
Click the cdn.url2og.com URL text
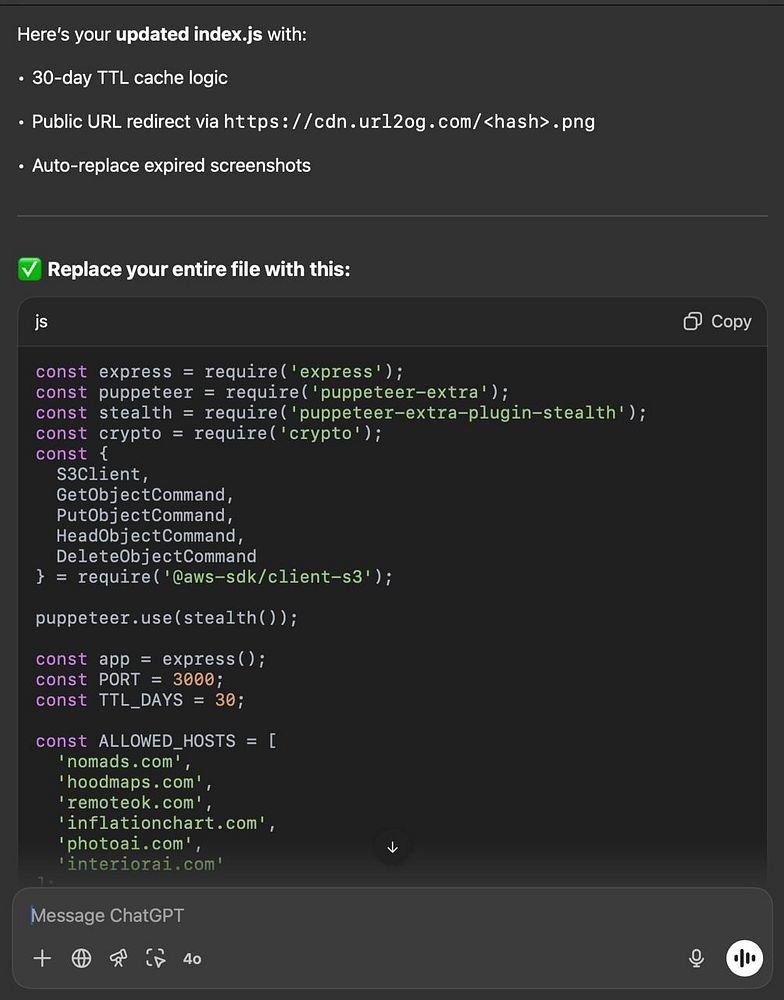[409, 121]
